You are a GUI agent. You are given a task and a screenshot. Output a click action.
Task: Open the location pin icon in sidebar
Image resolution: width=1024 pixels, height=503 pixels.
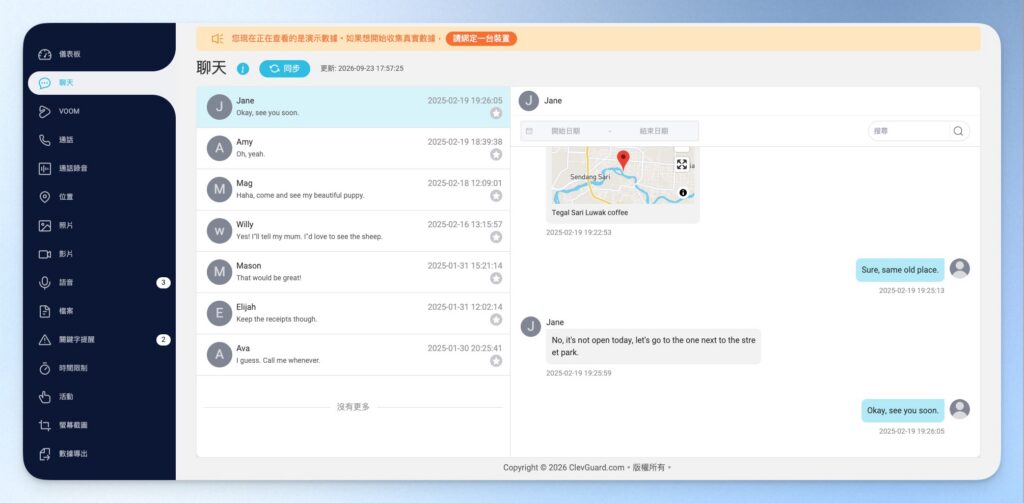[44, 197]
